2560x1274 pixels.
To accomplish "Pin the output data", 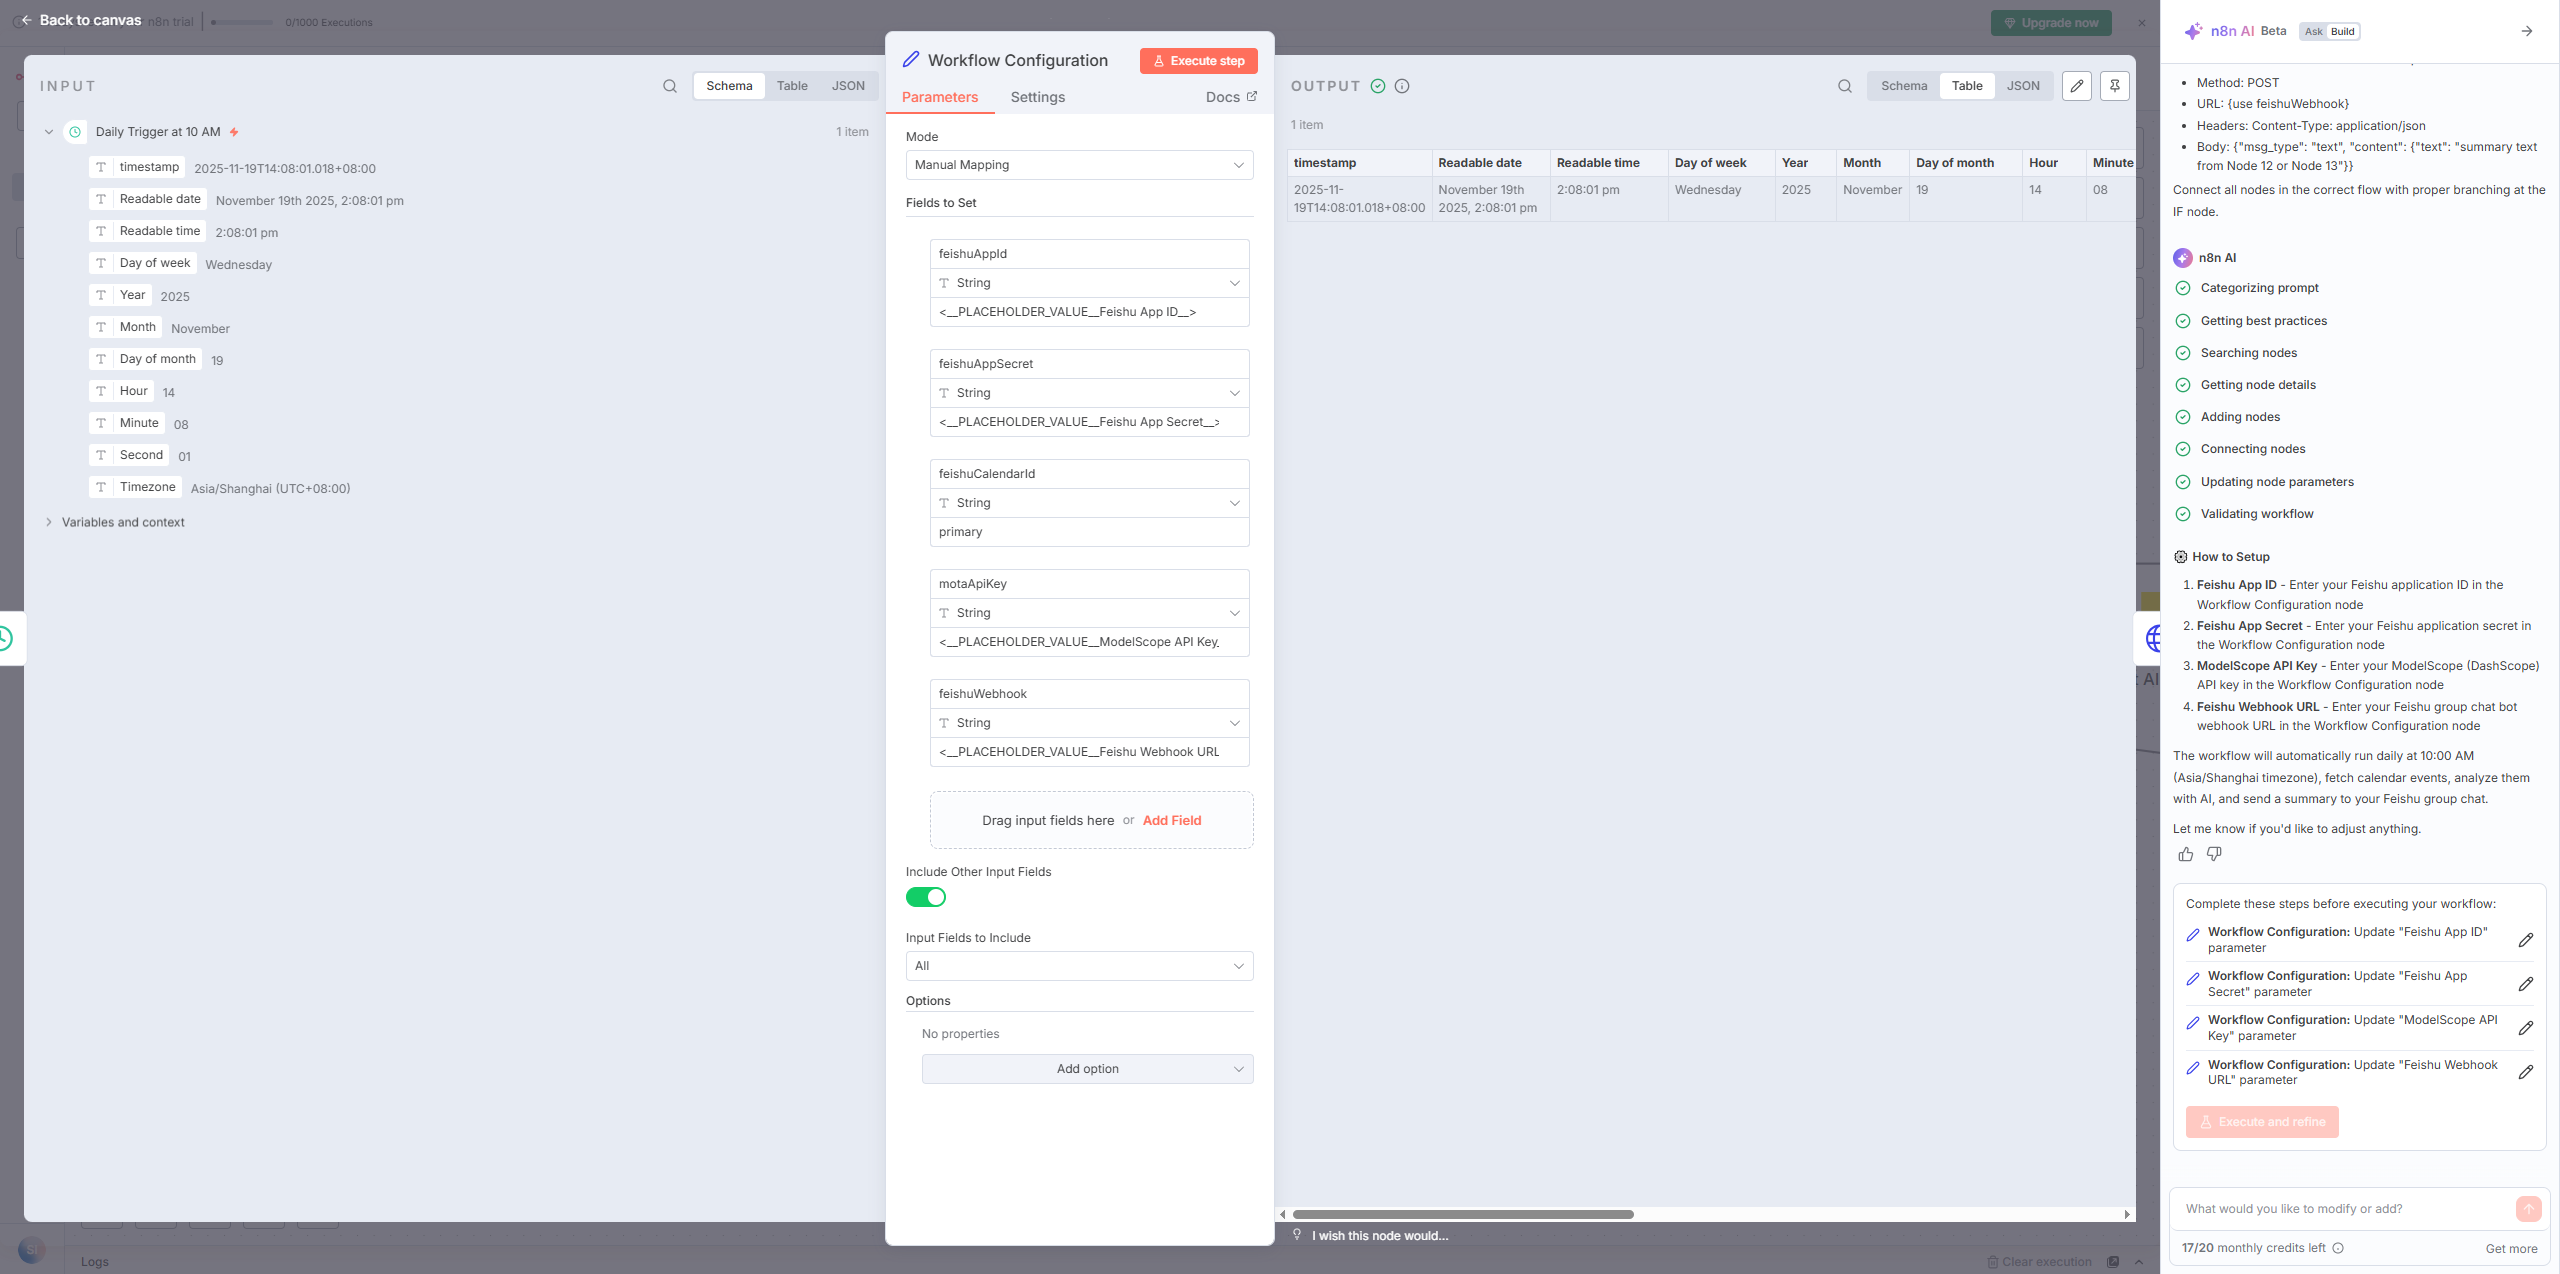I will [x=2114, y=86].
